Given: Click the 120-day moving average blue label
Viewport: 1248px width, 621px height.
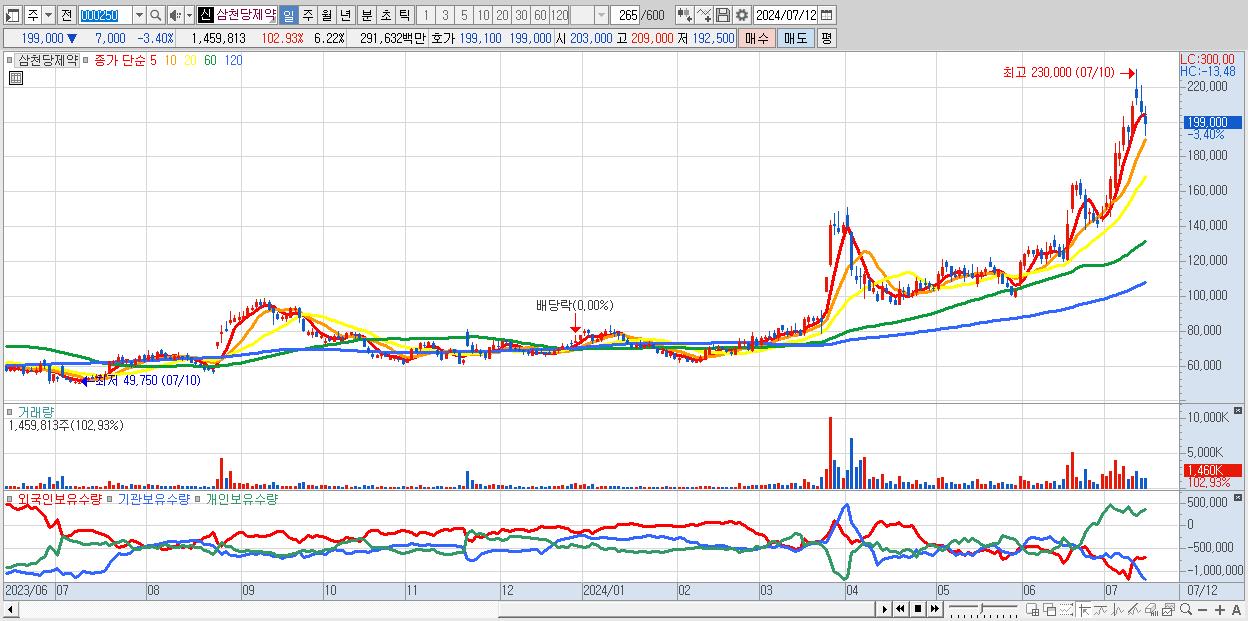Looking at the screenshot, I should [x=233, y=60].
